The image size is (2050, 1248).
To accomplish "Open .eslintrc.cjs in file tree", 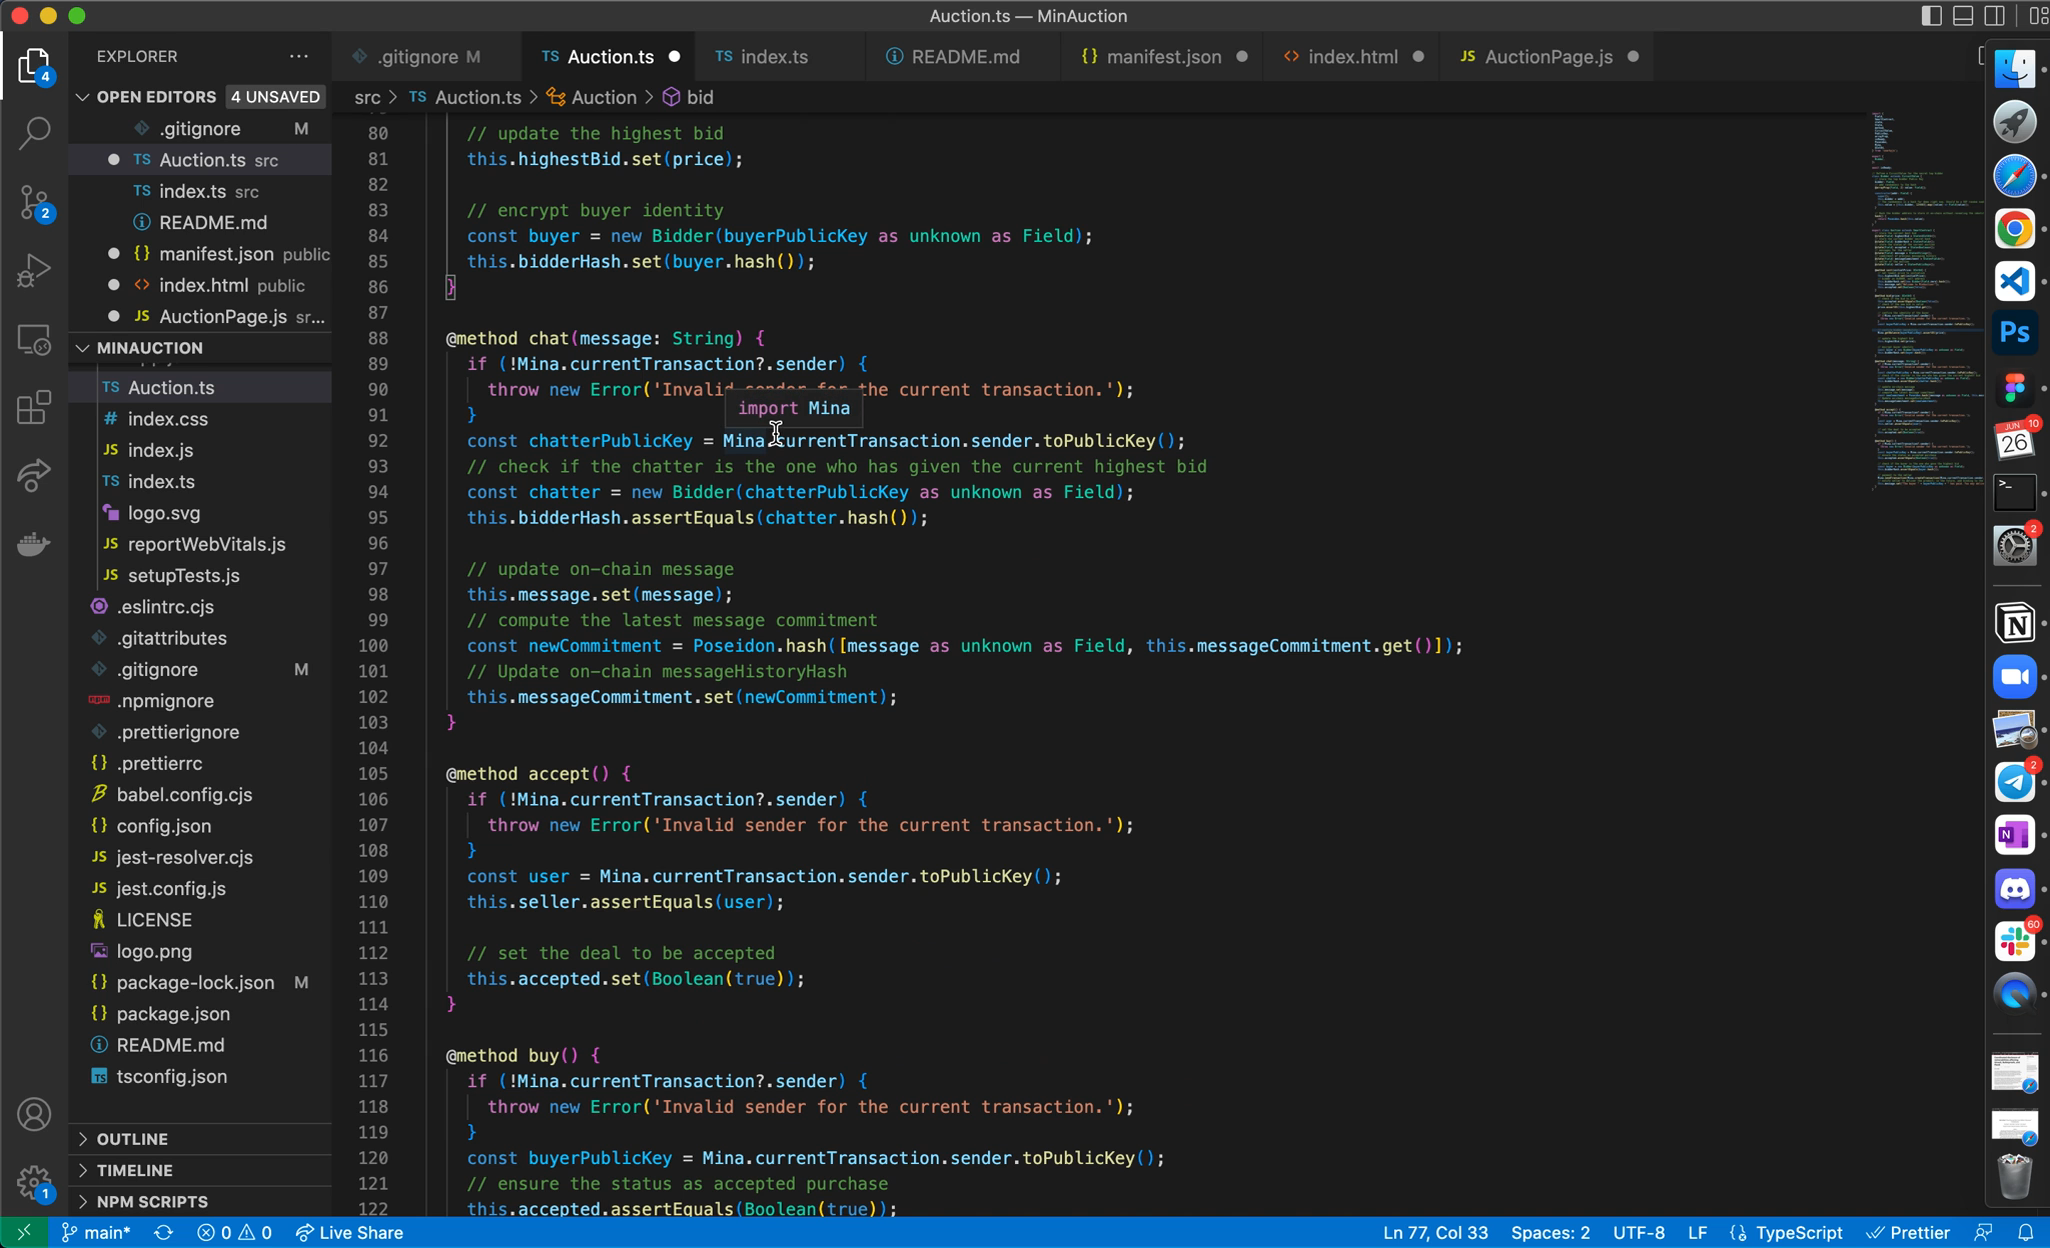I will [x=164, y=606].
